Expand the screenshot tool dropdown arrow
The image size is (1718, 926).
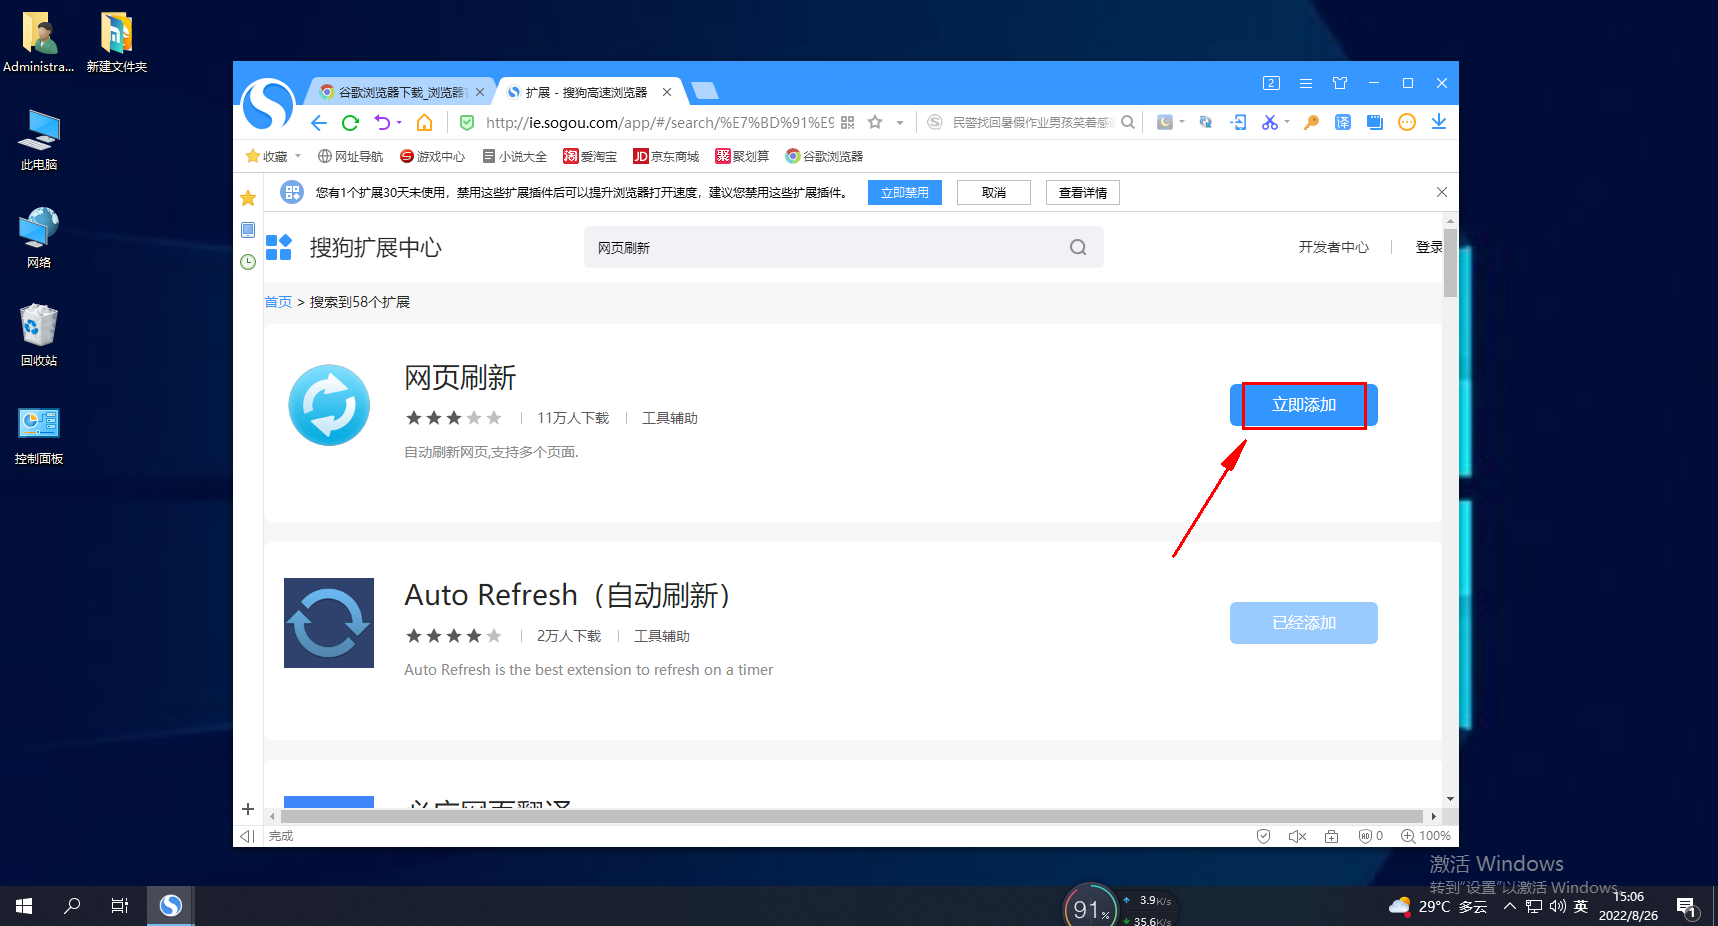[x=1287, y=122]
